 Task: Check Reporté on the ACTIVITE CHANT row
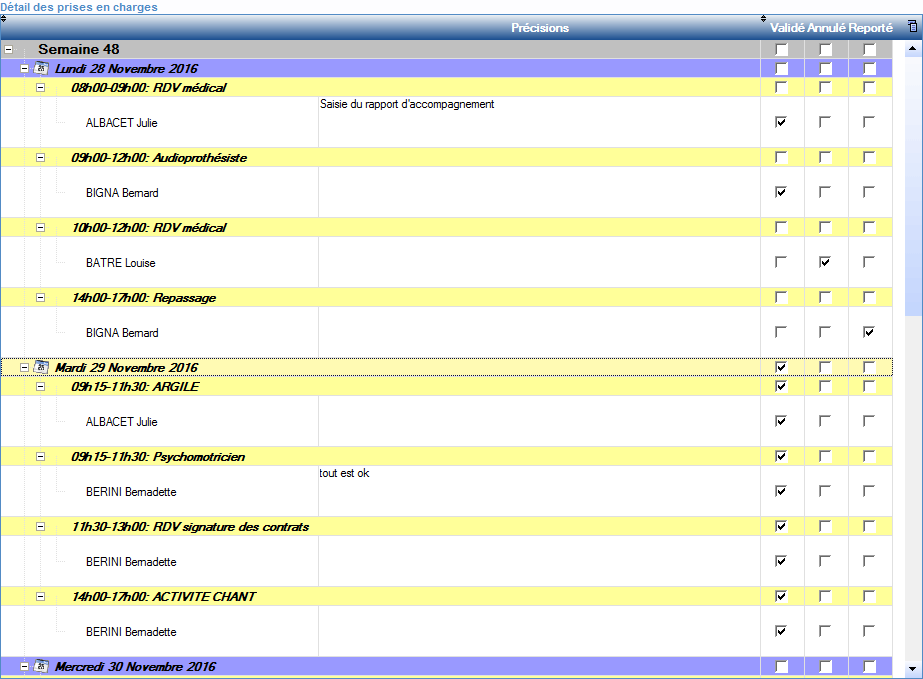(x=869, y=597)
